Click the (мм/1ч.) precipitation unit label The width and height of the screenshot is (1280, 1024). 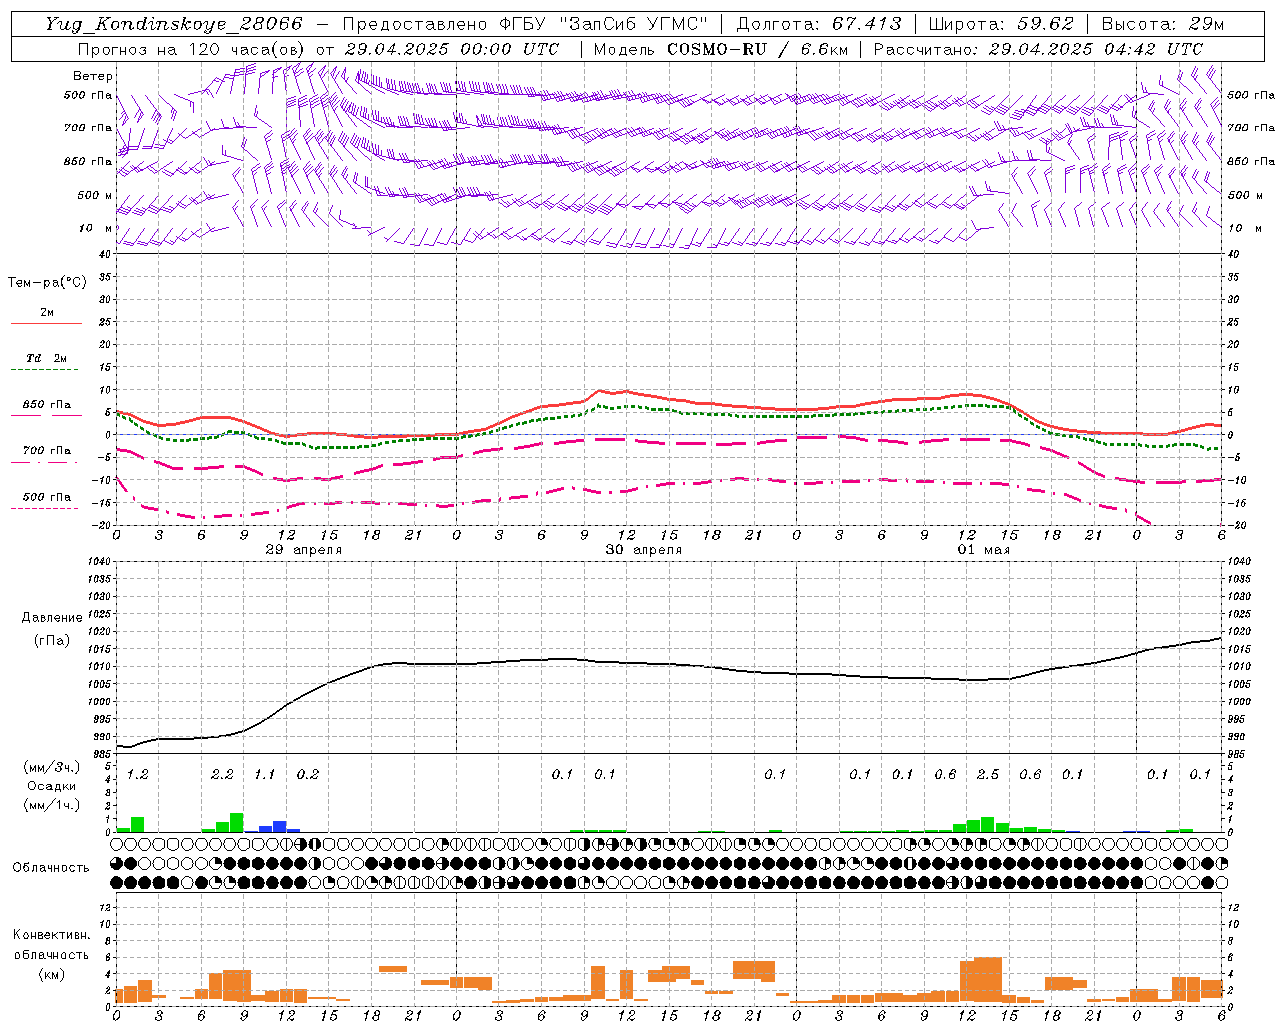click(51, 804)
